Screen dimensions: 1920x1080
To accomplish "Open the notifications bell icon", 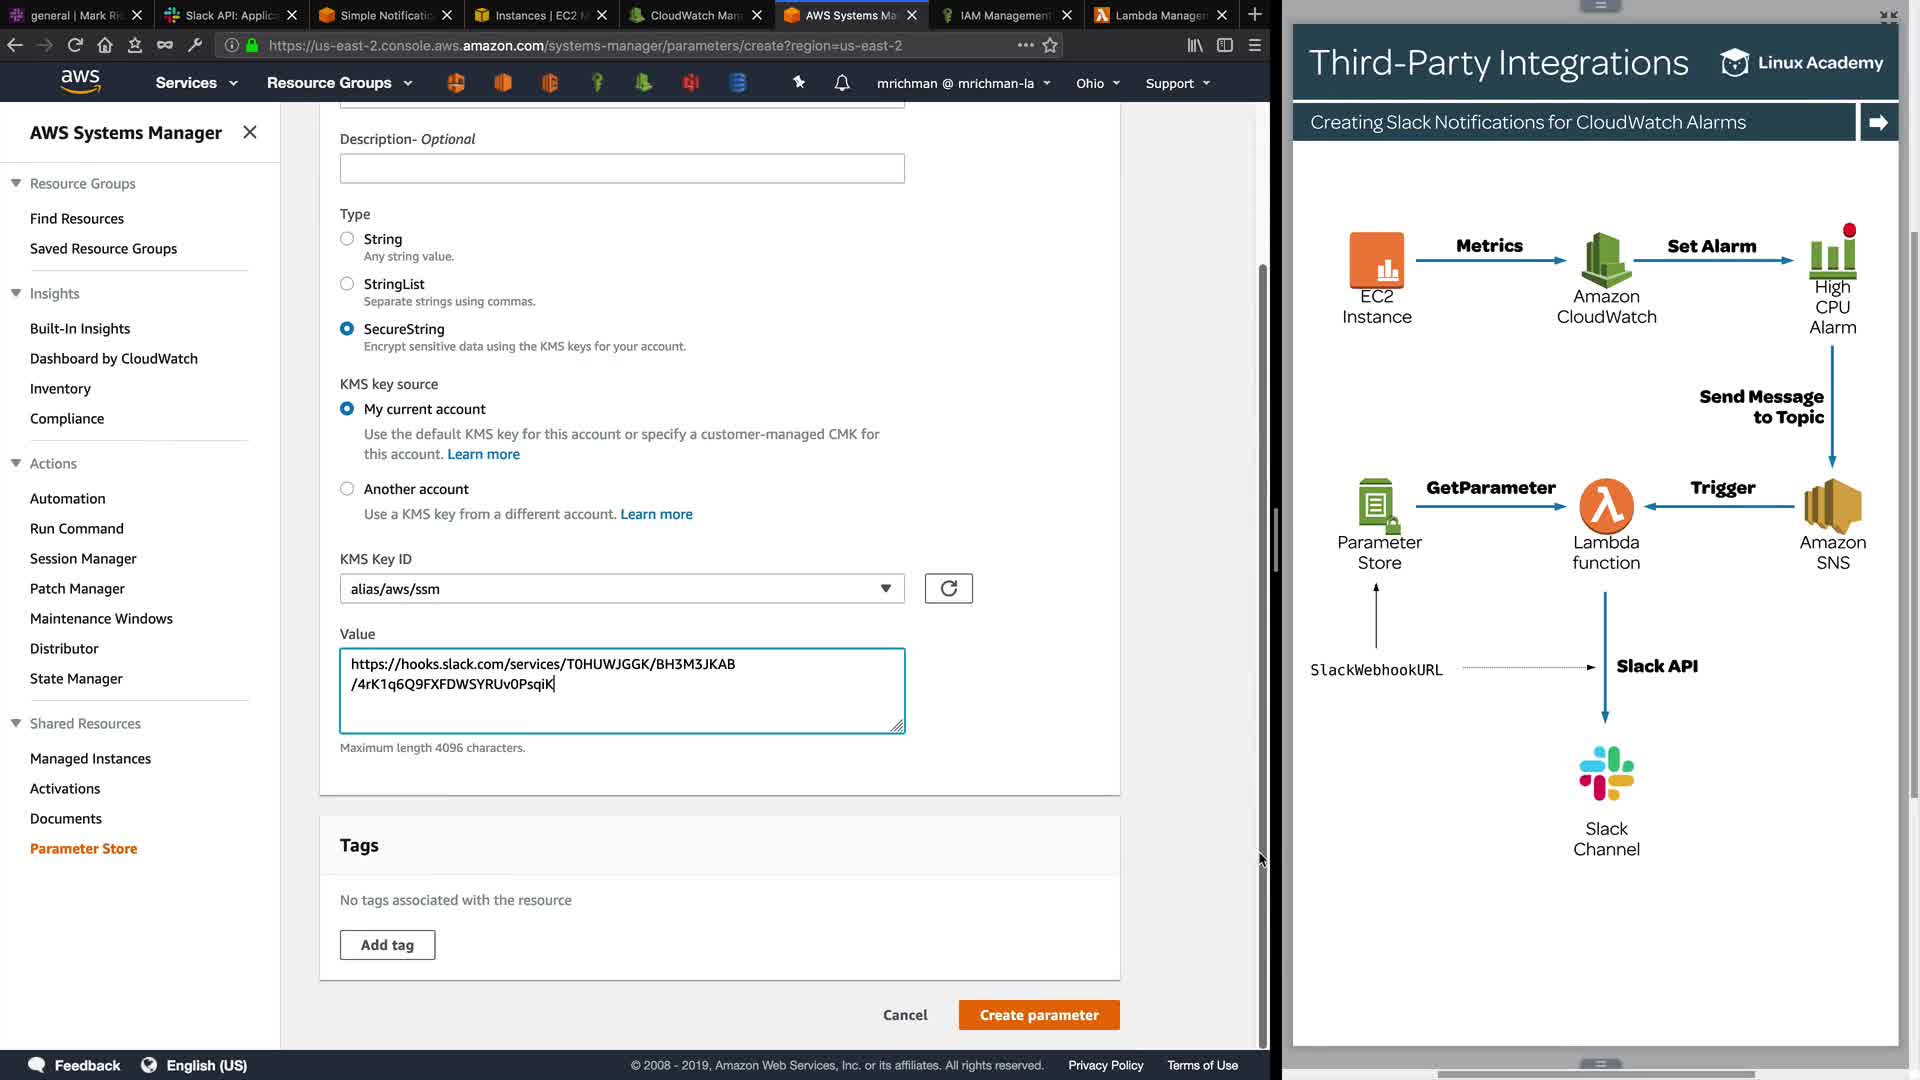I will [x=842, y=83].
